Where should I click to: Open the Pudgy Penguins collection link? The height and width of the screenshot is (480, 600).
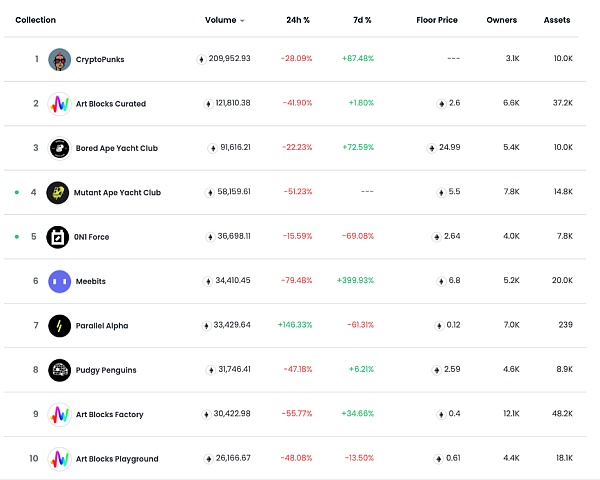tap(106, 370)
